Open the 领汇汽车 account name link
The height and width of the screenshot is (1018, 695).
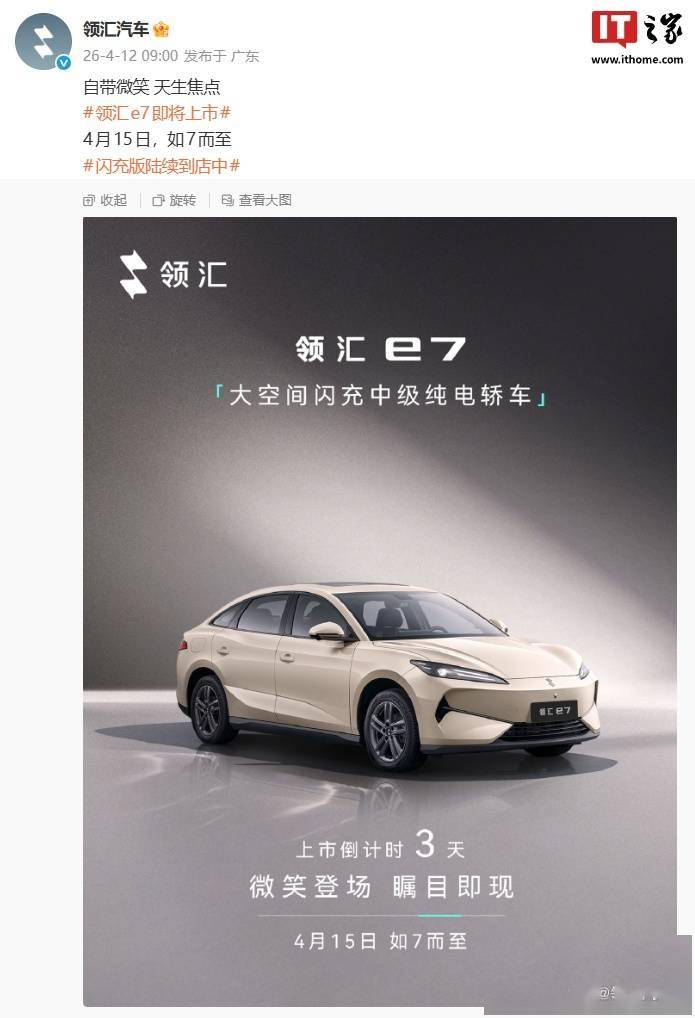tap(116, 29)
